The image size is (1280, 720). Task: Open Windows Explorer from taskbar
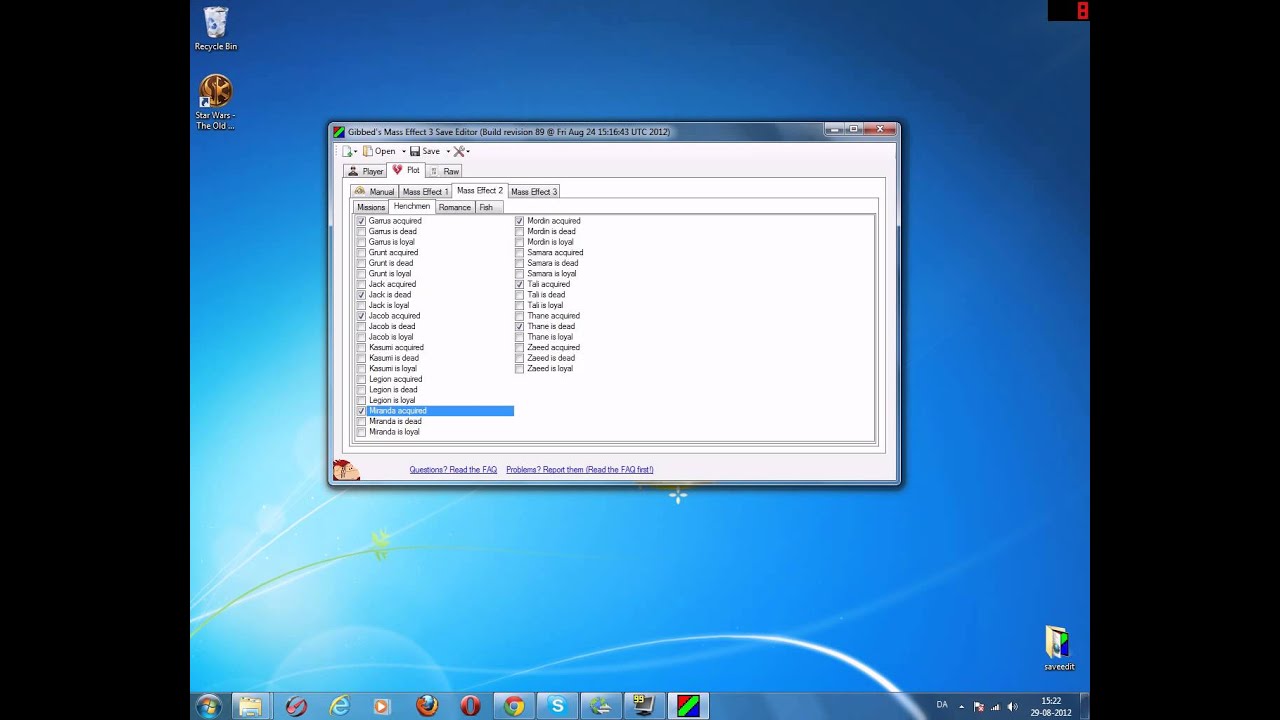point(250,706)
